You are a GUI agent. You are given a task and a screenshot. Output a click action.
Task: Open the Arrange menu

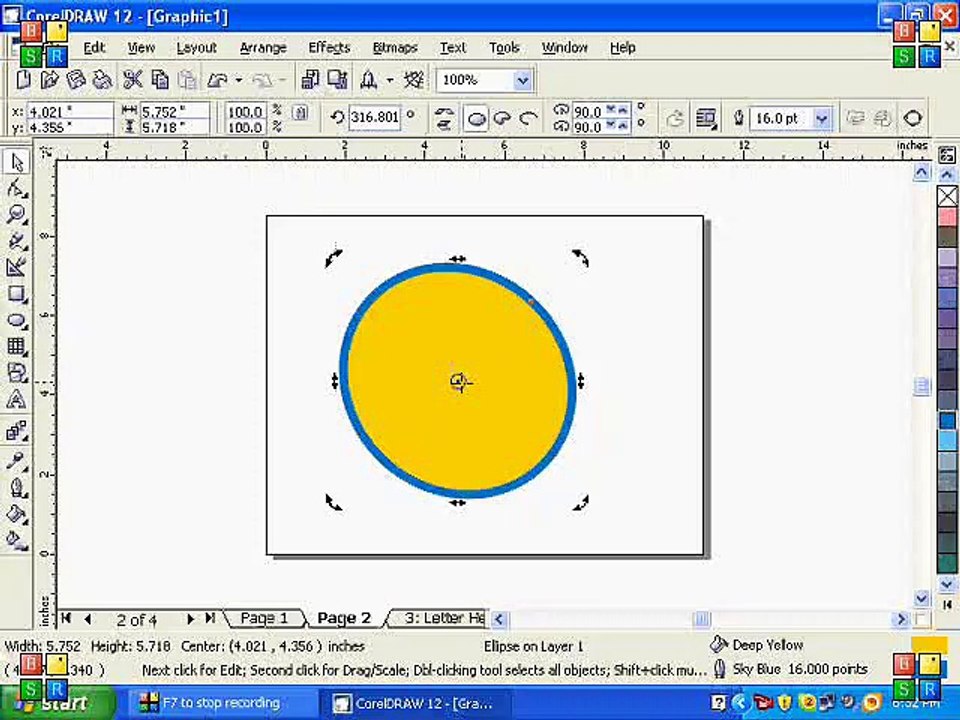click(x=263, y=48)
